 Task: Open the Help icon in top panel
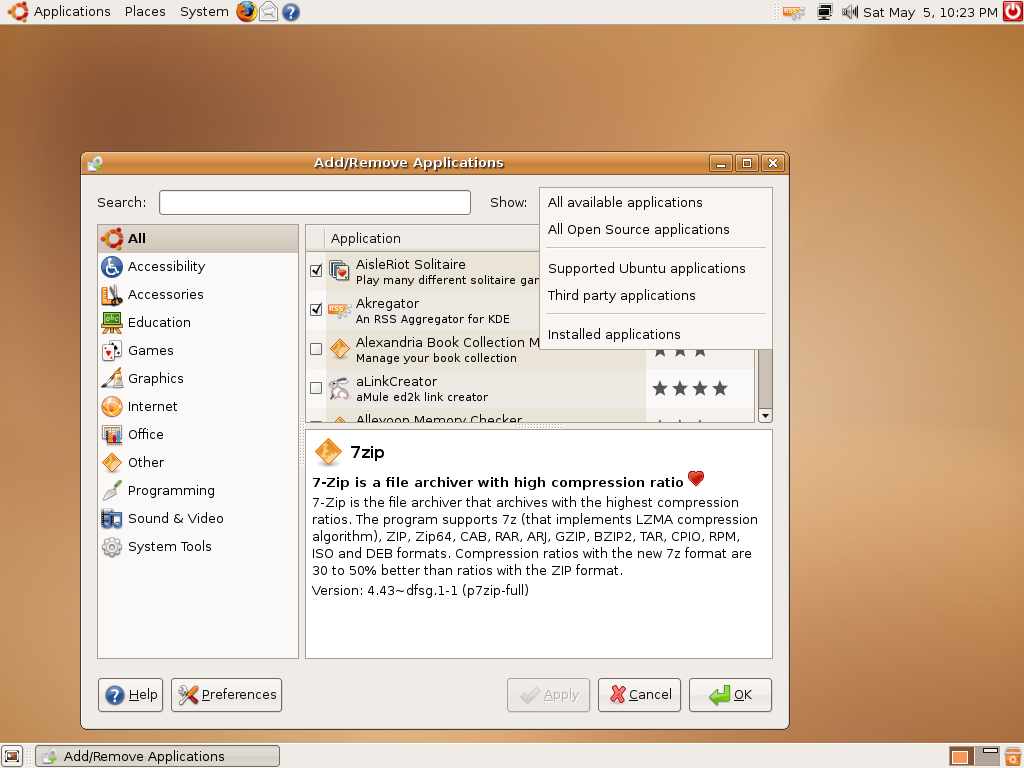tap(291, 12)
